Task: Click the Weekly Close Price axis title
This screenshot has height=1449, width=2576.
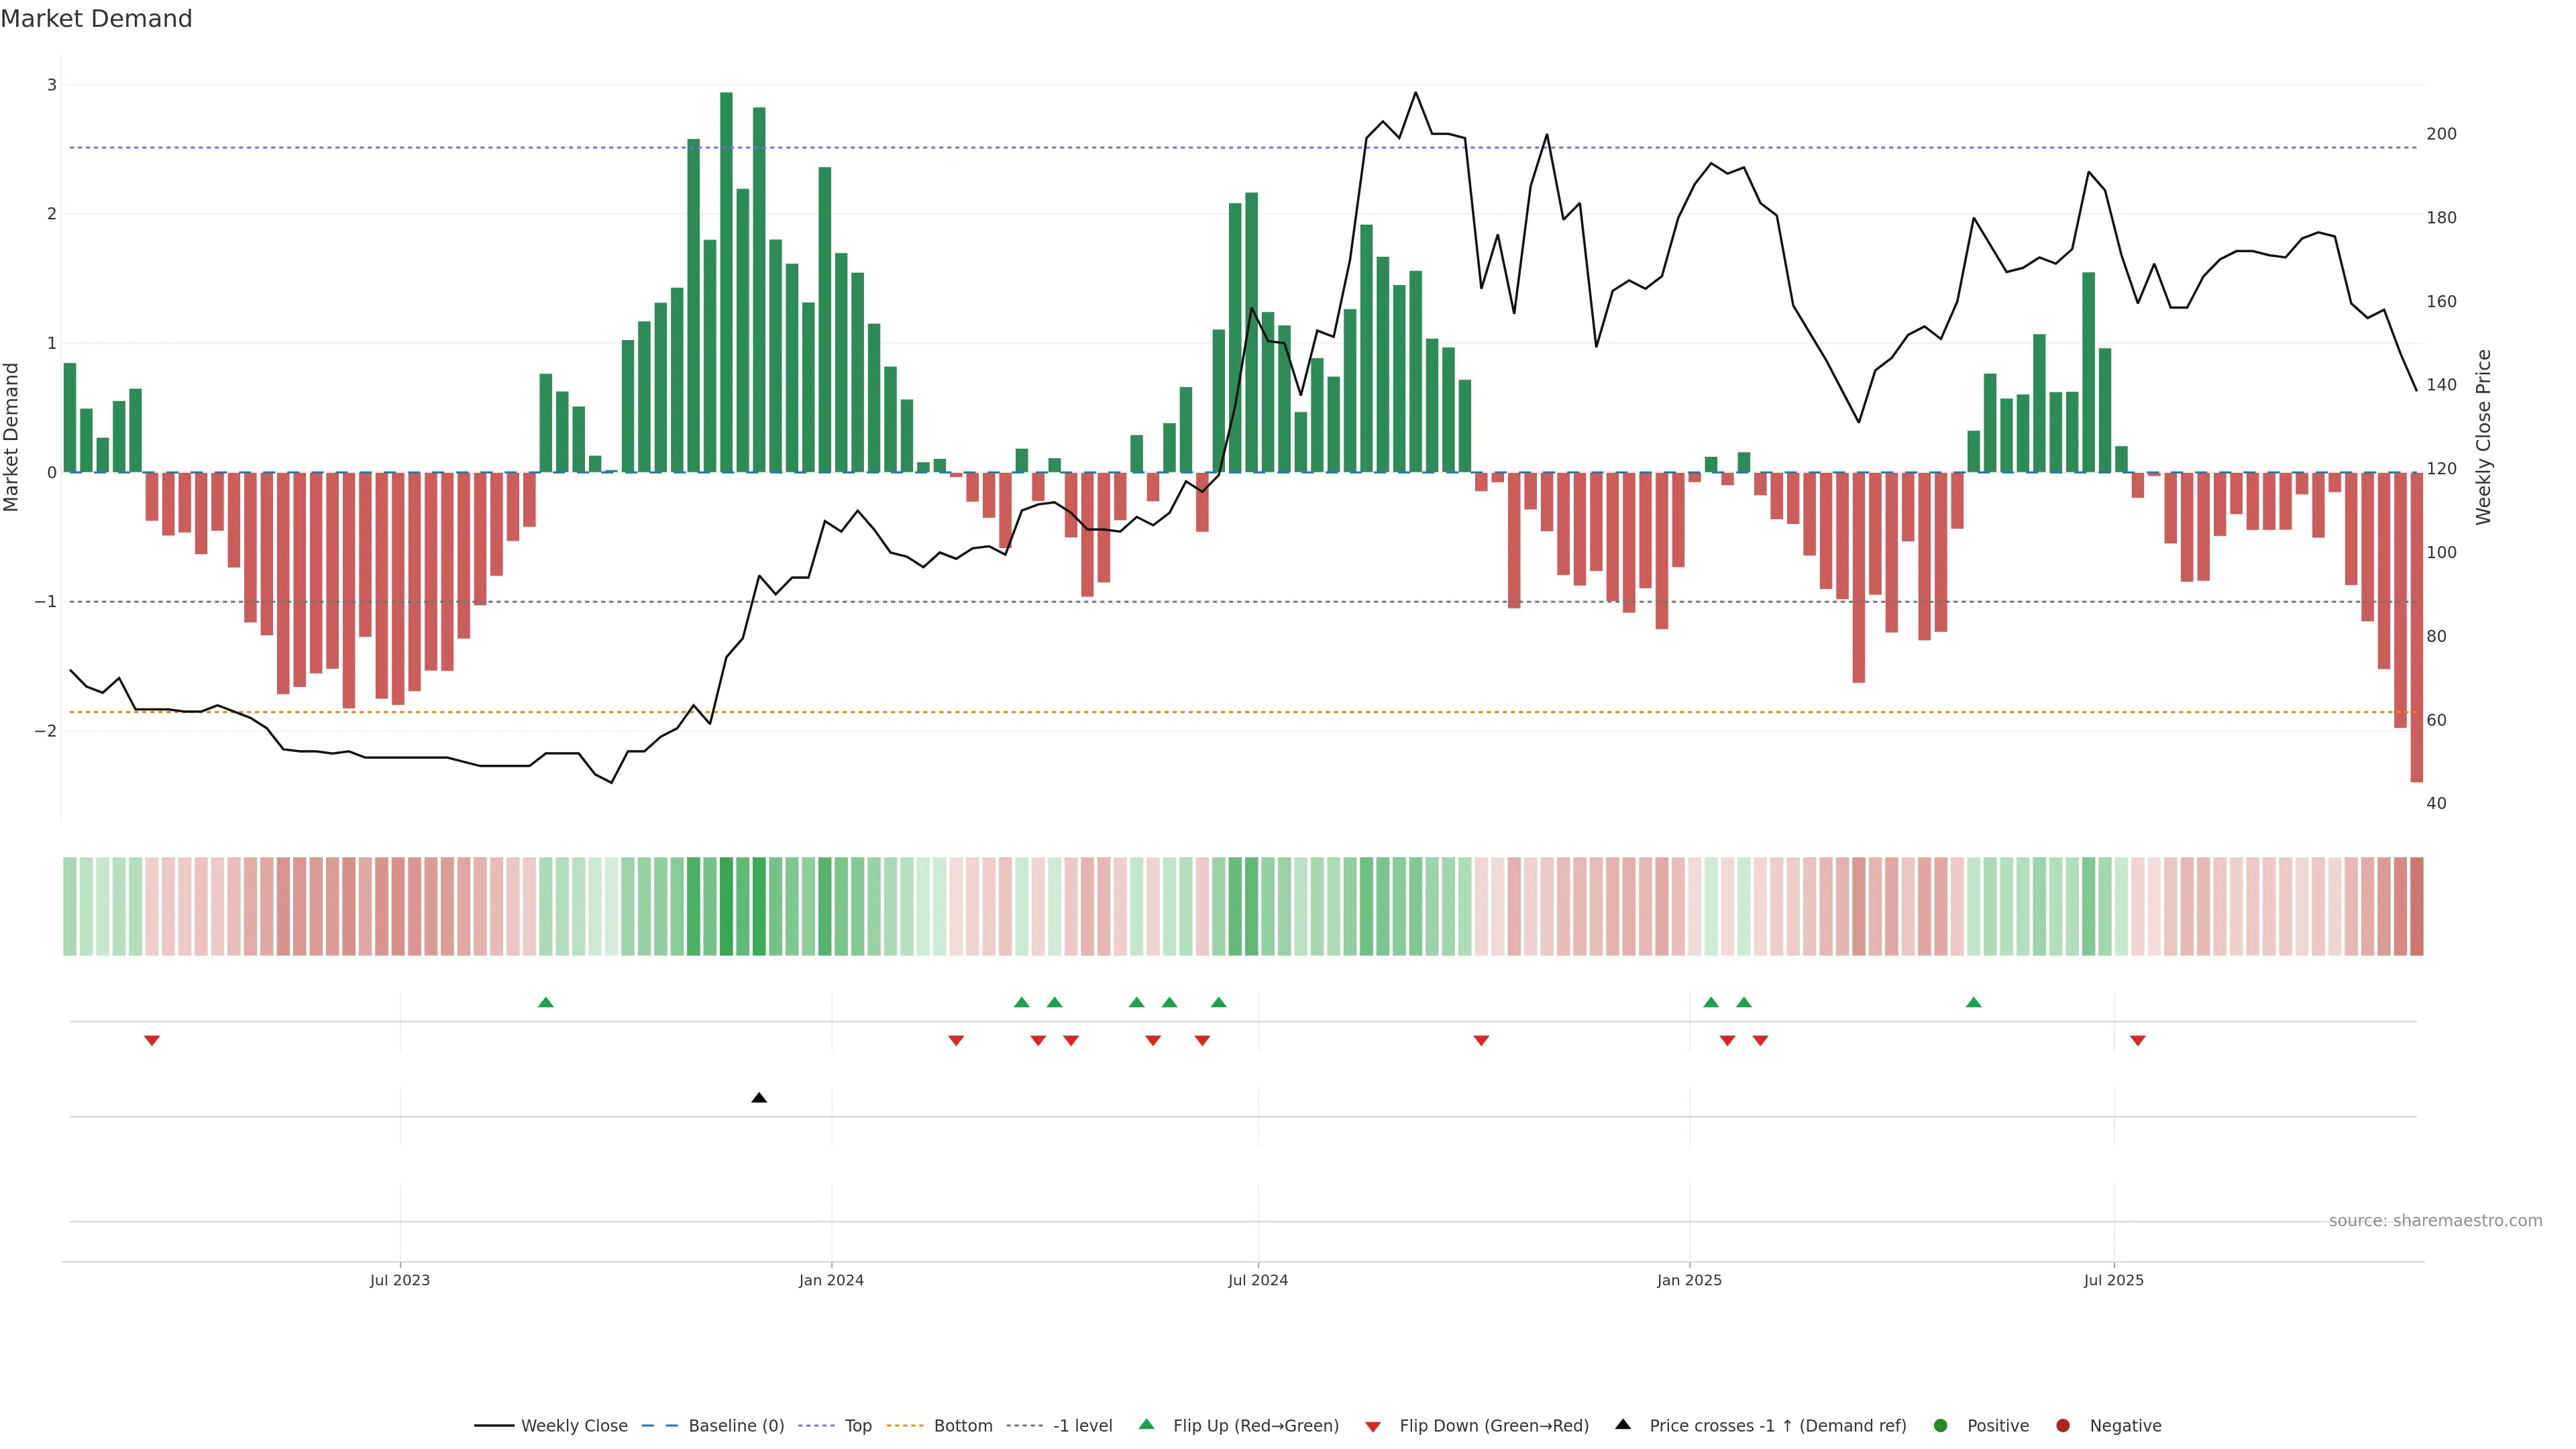Action: coord(2484,437)
